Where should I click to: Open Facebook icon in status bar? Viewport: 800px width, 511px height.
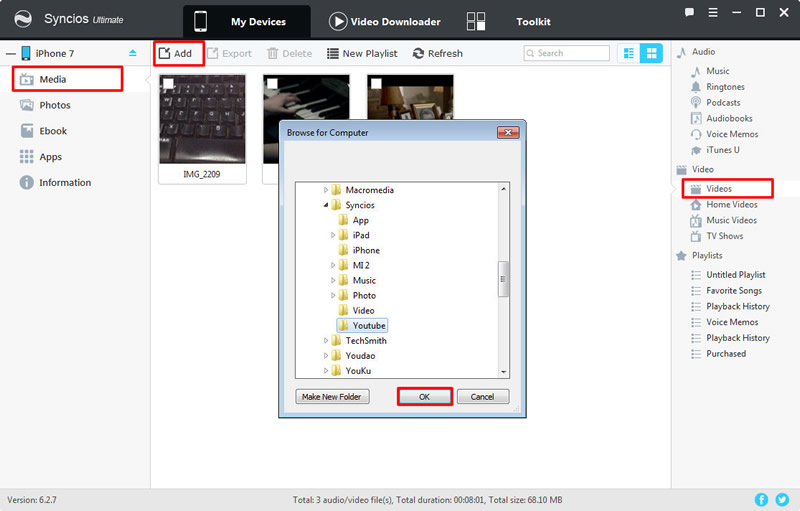tap(761, 499)
